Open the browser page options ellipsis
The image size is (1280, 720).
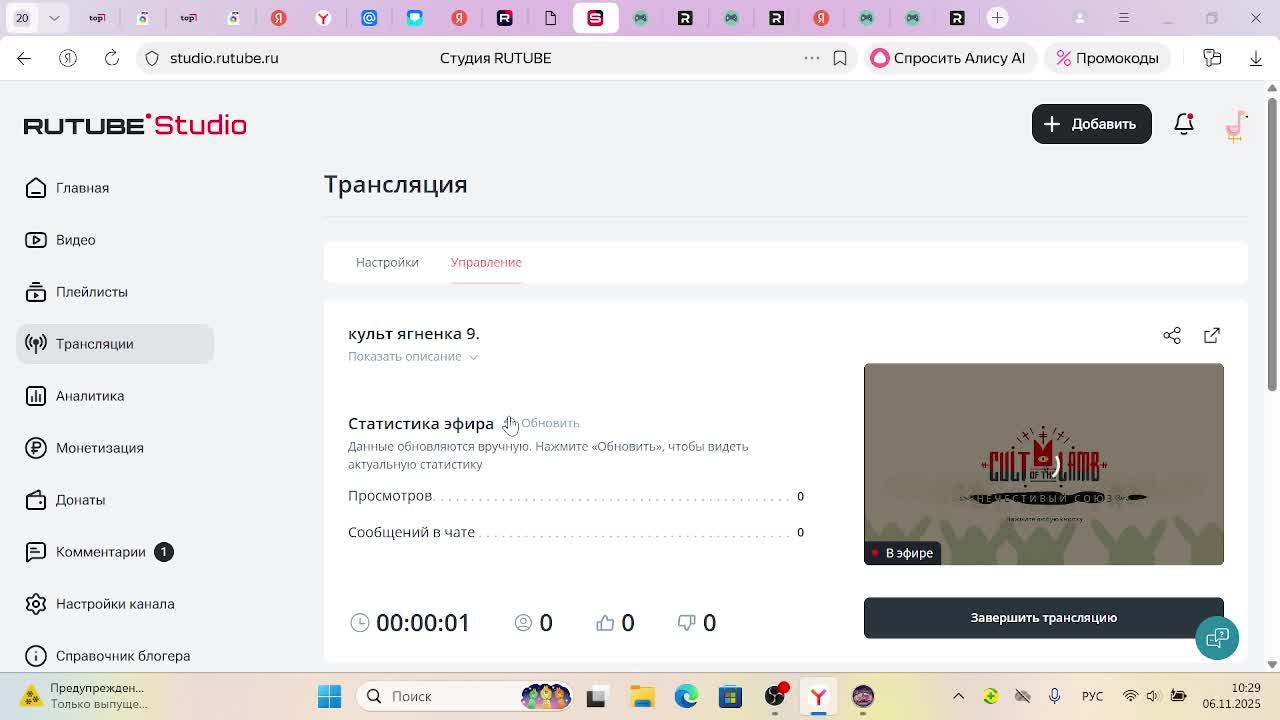812,58
